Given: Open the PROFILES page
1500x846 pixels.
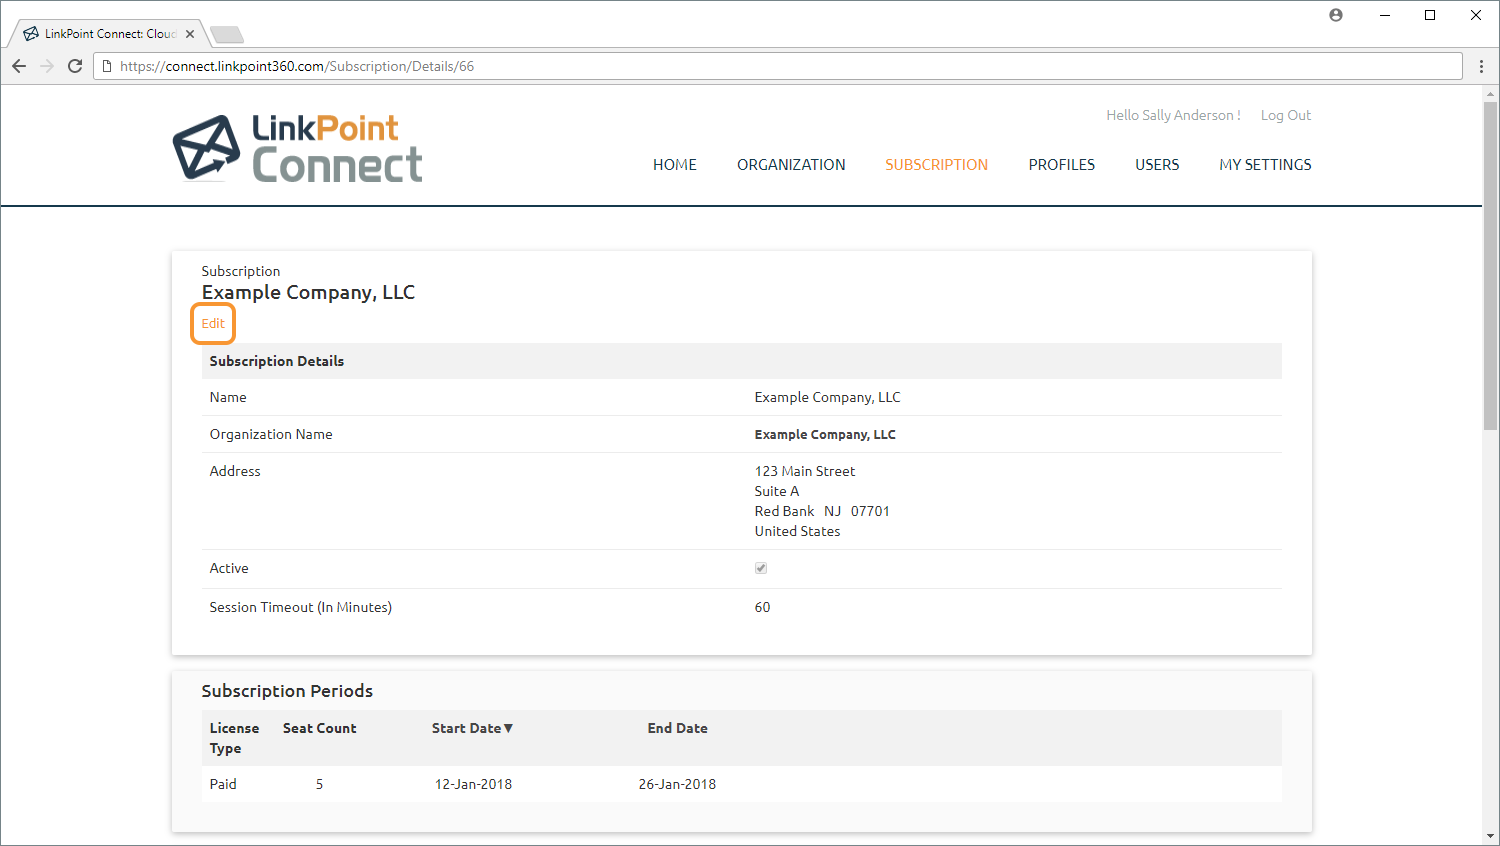Looking at the screenshot, I should pyautogui.click(x=1062, y=165).
